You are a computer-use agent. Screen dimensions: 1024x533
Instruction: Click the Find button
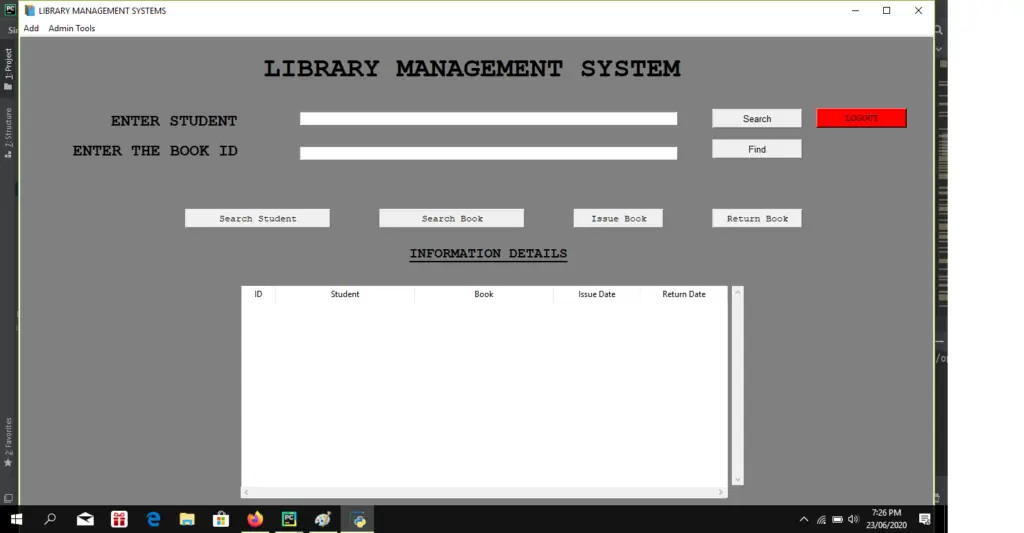tap(756, 149)
